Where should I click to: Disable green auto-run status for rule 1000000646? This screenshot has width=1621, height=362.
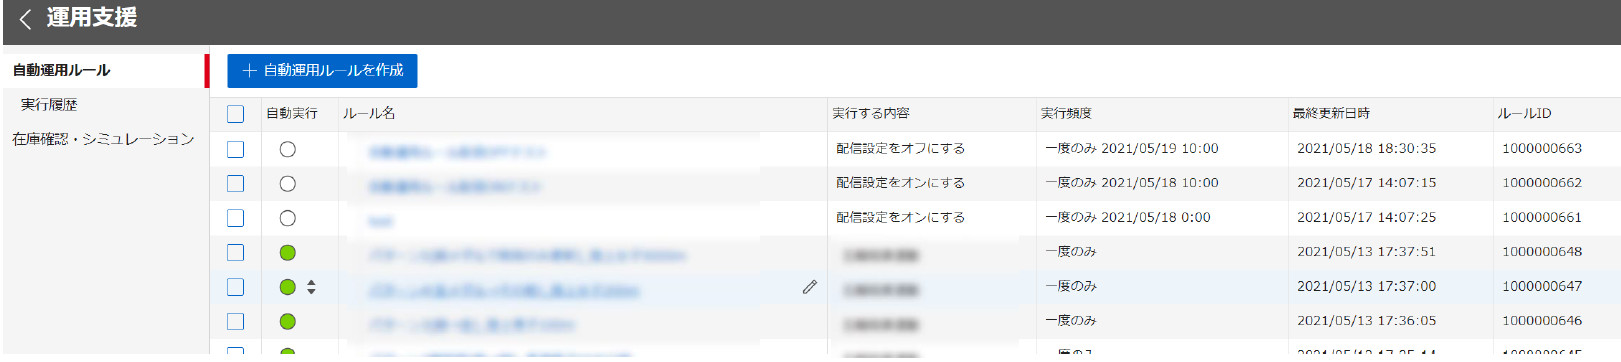pos(288,321)
